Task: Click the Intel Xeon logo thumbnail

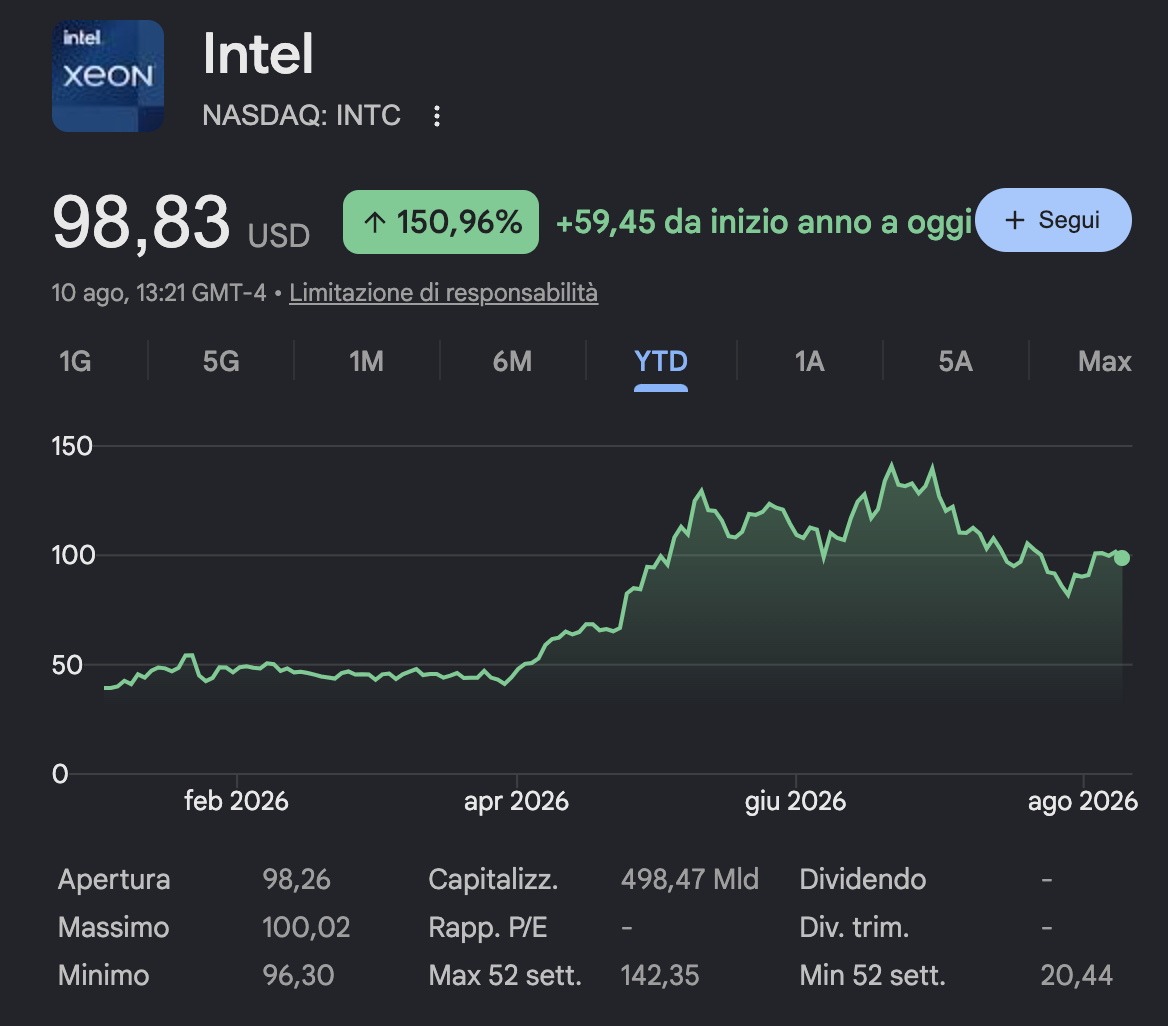Action: tap(108, 76)
